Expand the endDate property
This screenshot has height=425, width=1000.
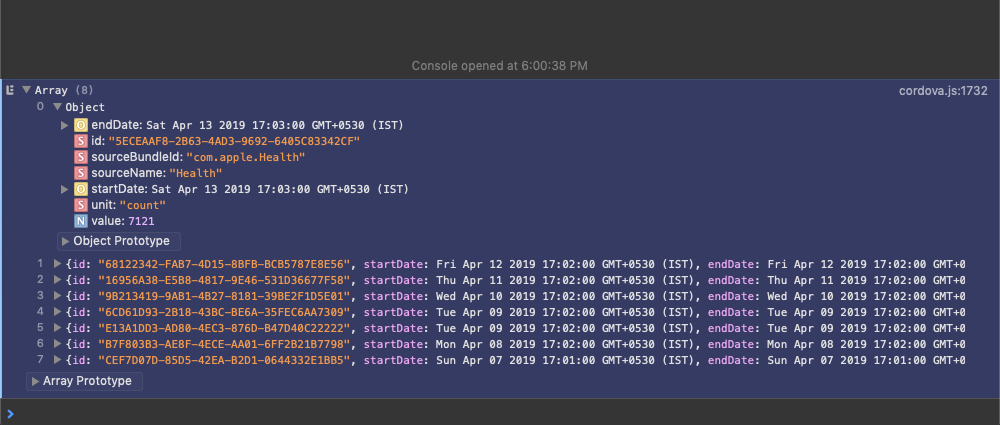click(64, 125)
